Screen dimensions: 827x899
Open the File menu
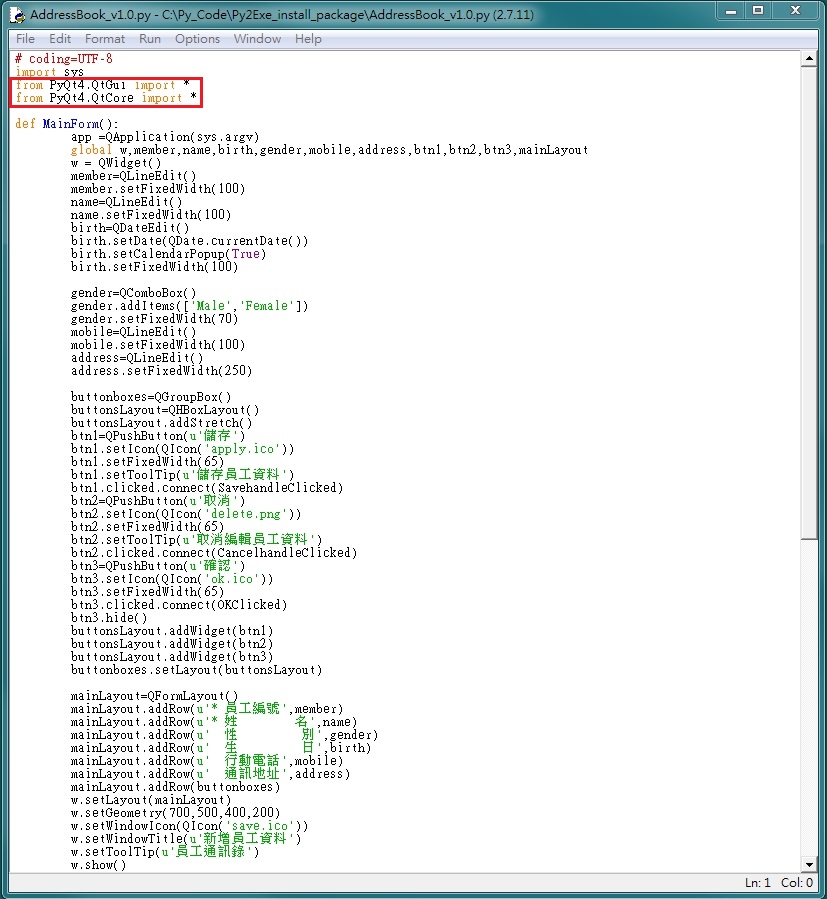pos(24,39)
